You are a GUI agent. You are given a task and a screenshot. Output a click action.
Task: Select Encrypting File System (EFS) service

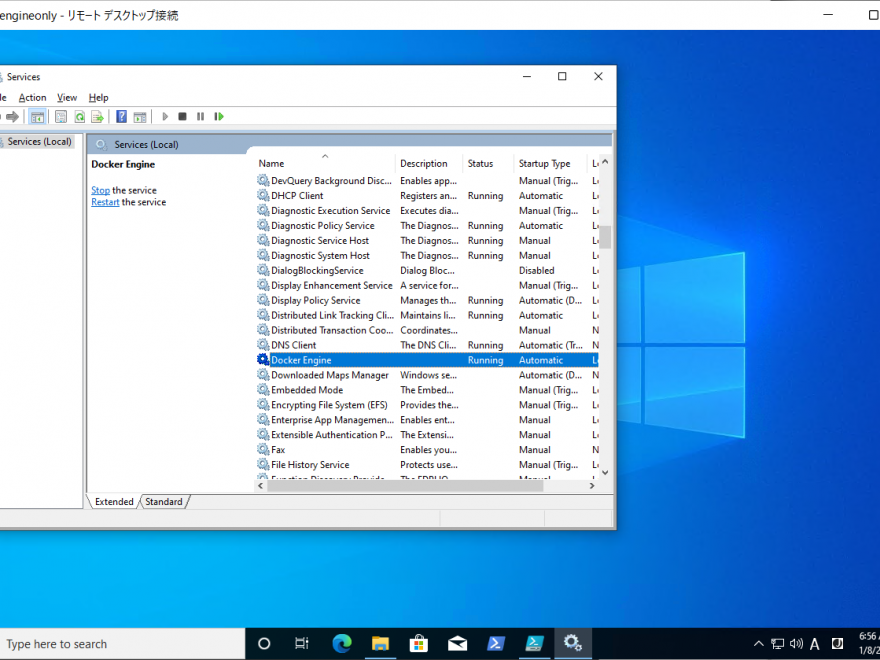click(427, 405)
